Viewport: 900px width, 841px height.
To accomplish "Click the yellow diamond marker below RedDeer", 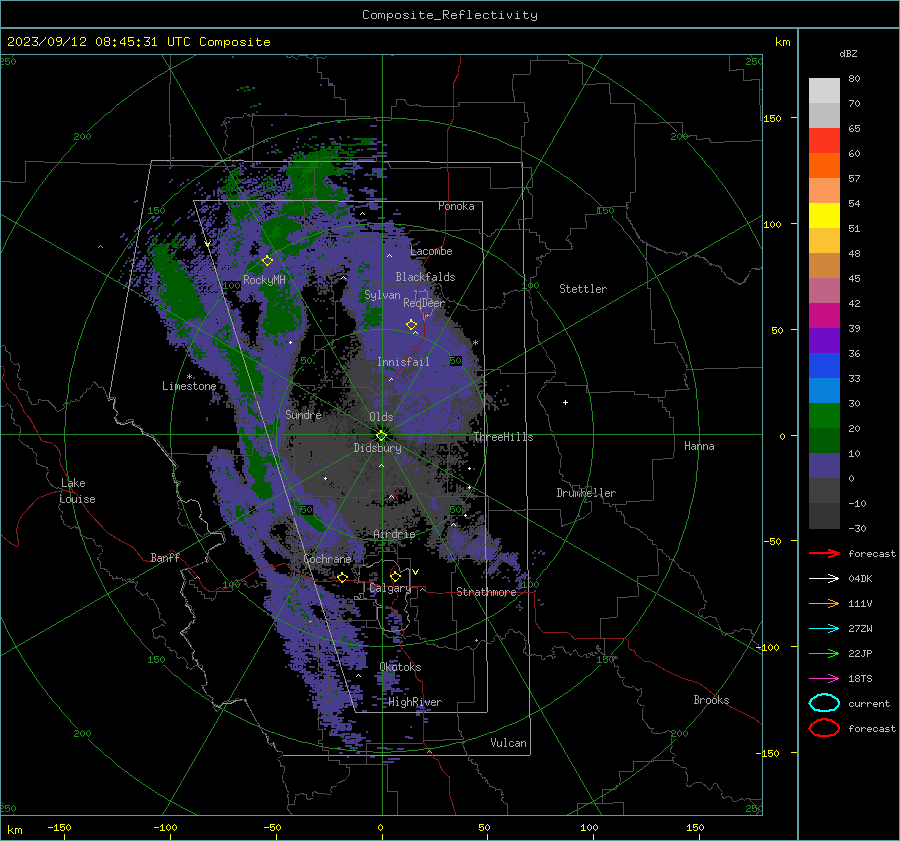I will point(412,325).
